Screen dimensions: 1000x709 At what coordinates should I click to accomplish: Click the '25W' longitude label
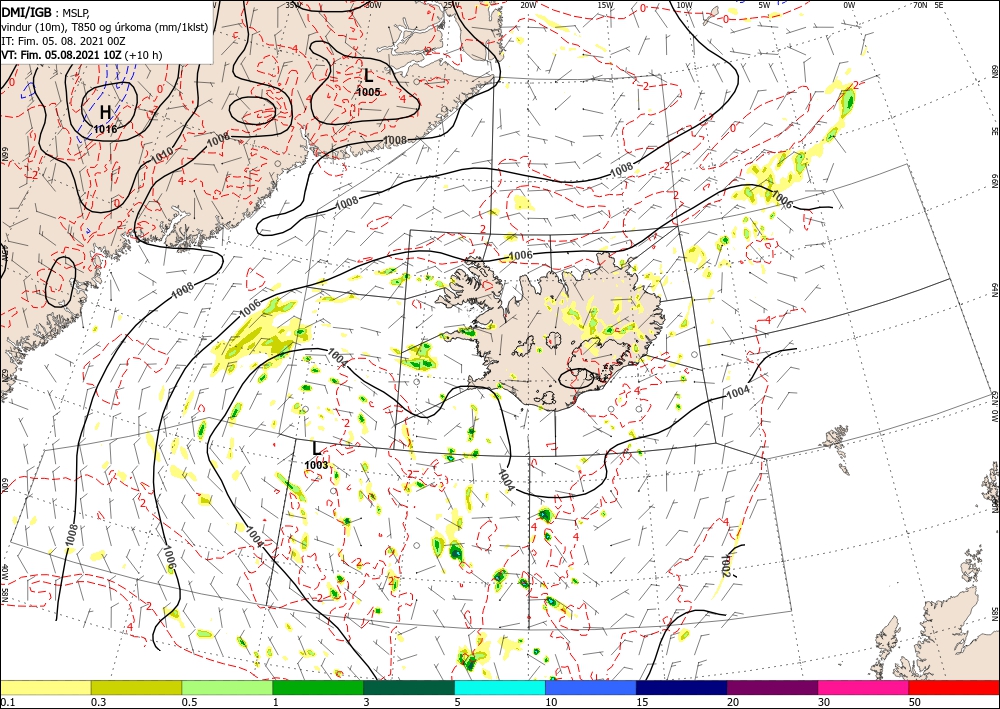click(451, 5)
